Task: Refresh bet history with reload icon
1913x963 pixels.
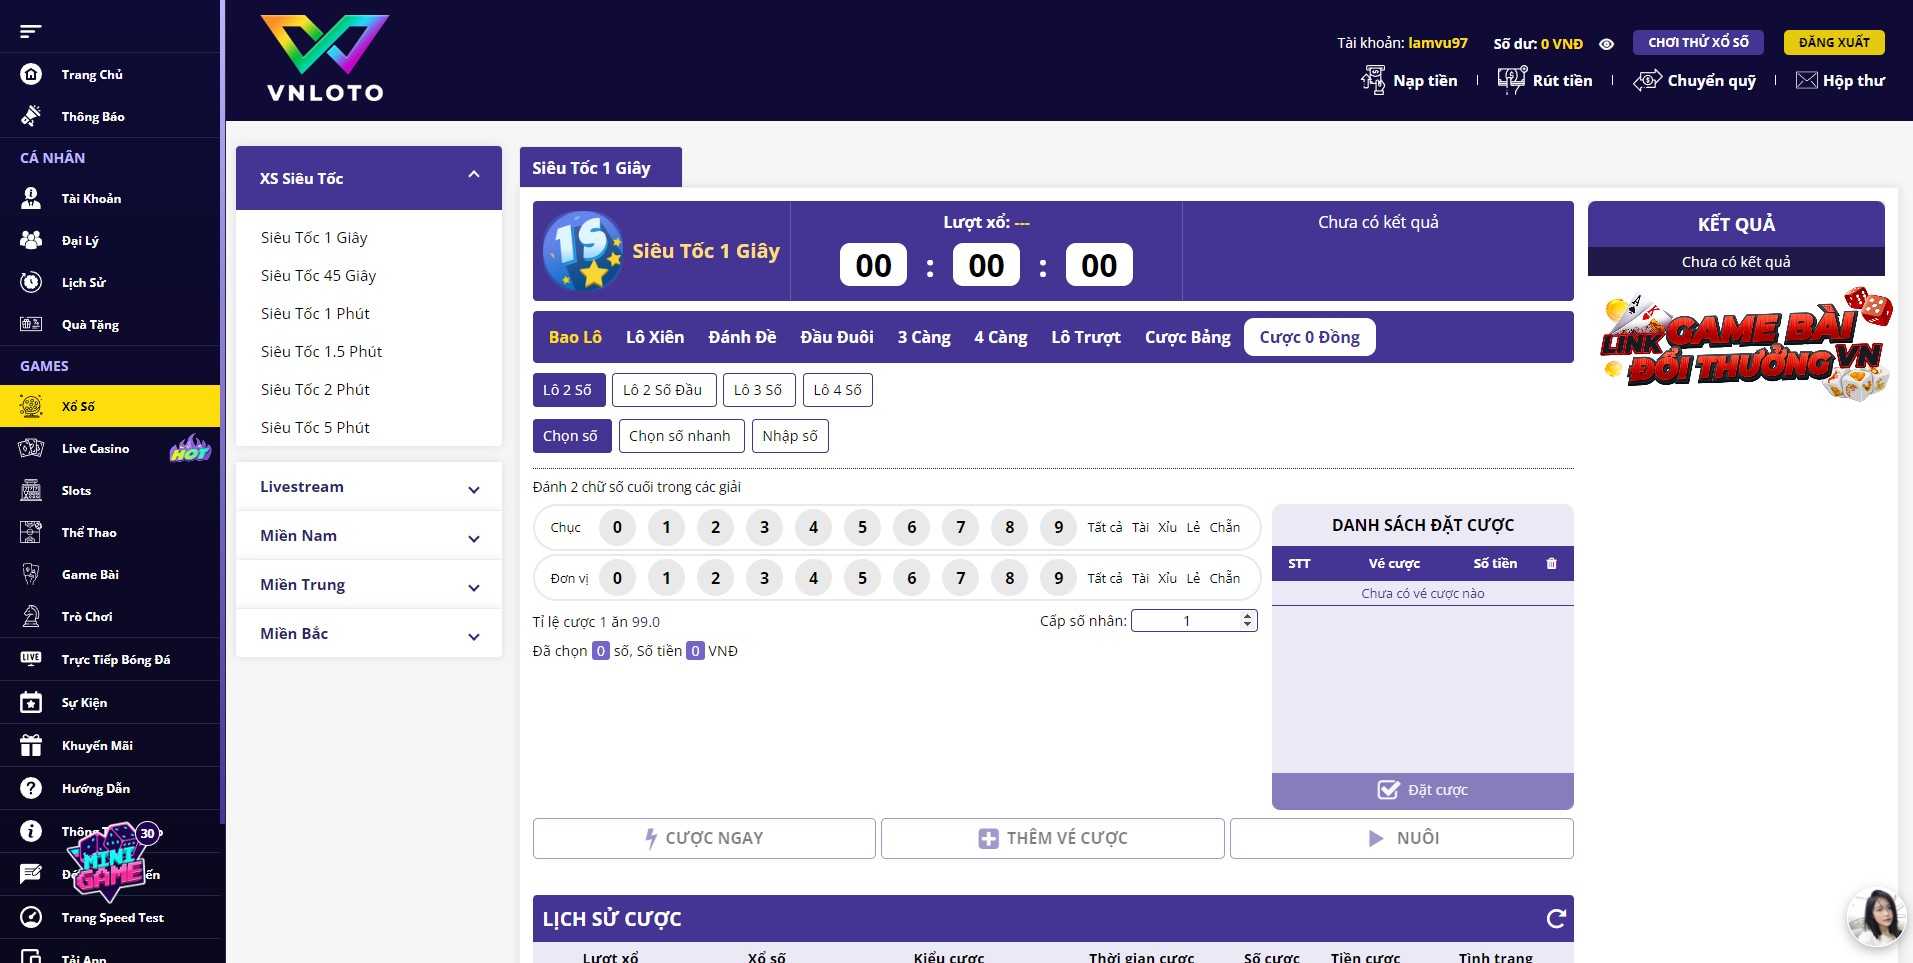Action: [1556, 919]
